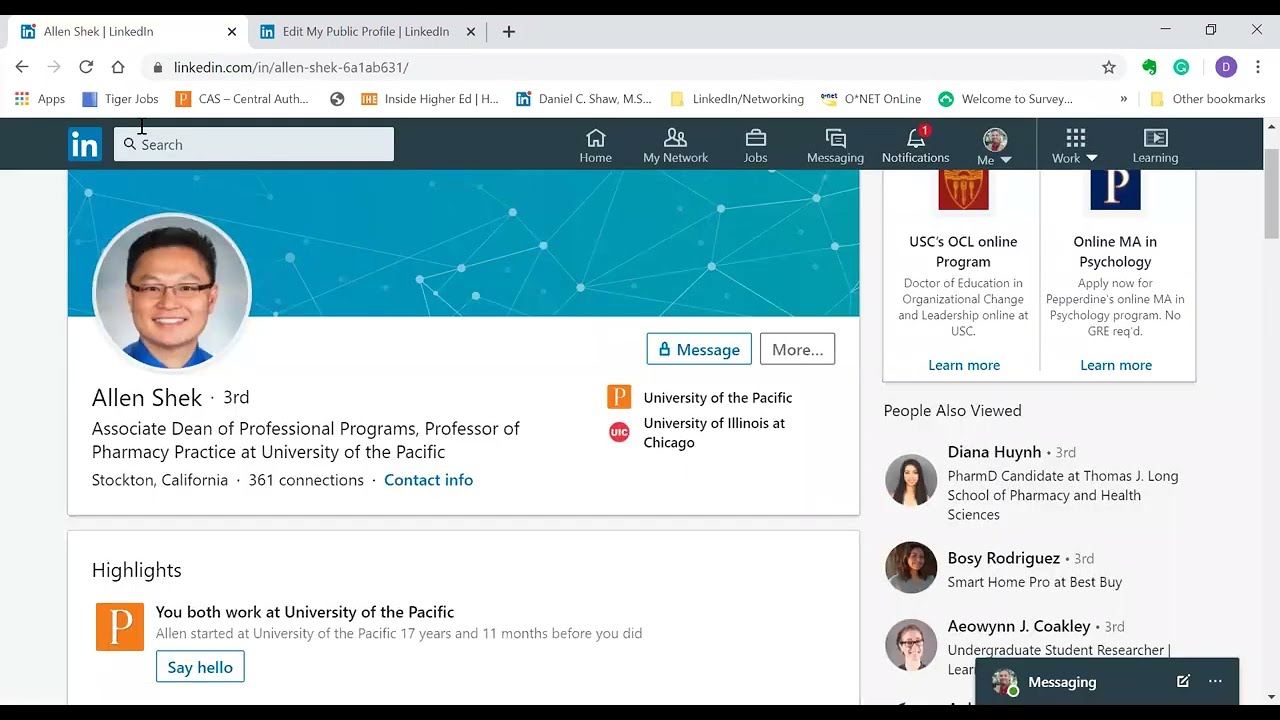
Task: Click Diana Huynh's profile photo
Action: (x=911, y=480)
